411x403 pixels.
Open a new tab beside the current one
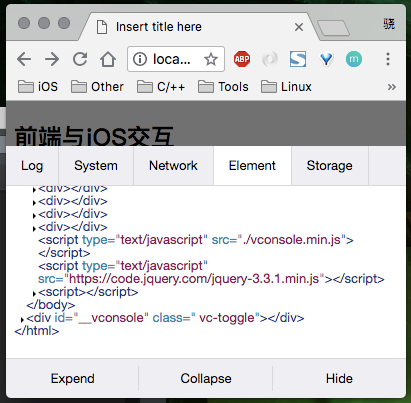tap(333, 28)
